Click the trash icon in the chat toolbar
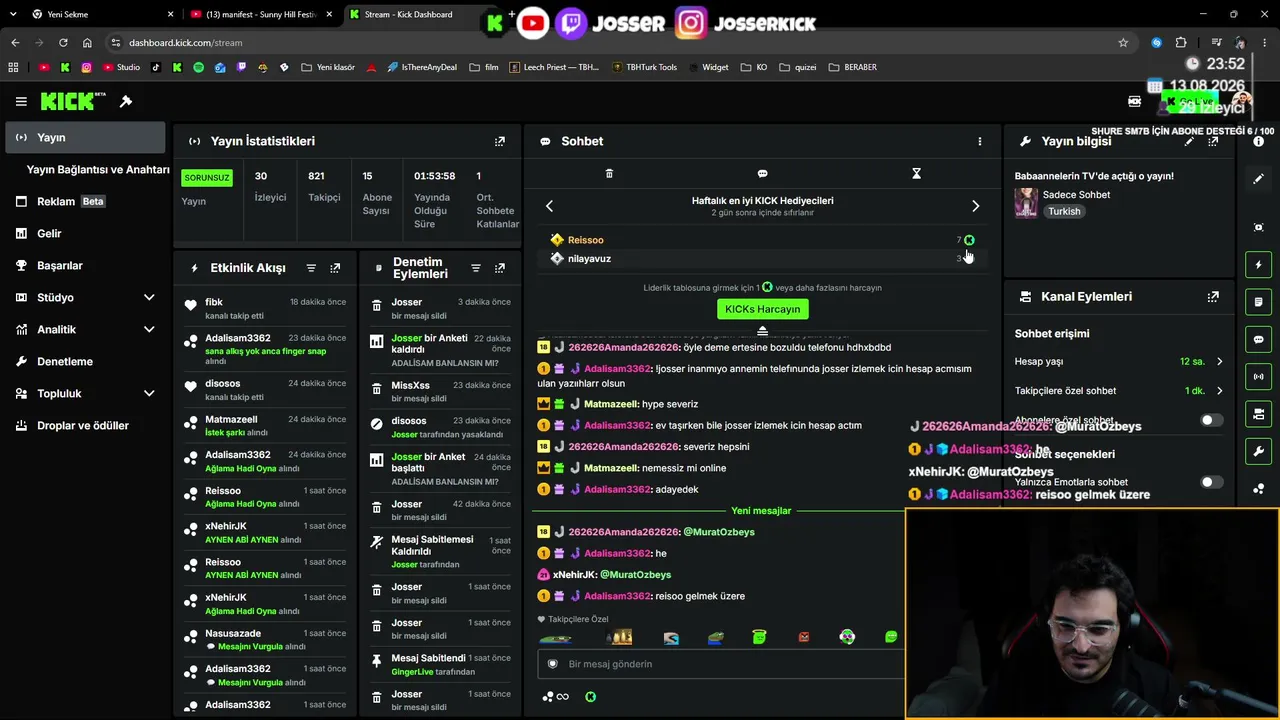The height and width of the screenshot is (720, 1280). point(609,173)
